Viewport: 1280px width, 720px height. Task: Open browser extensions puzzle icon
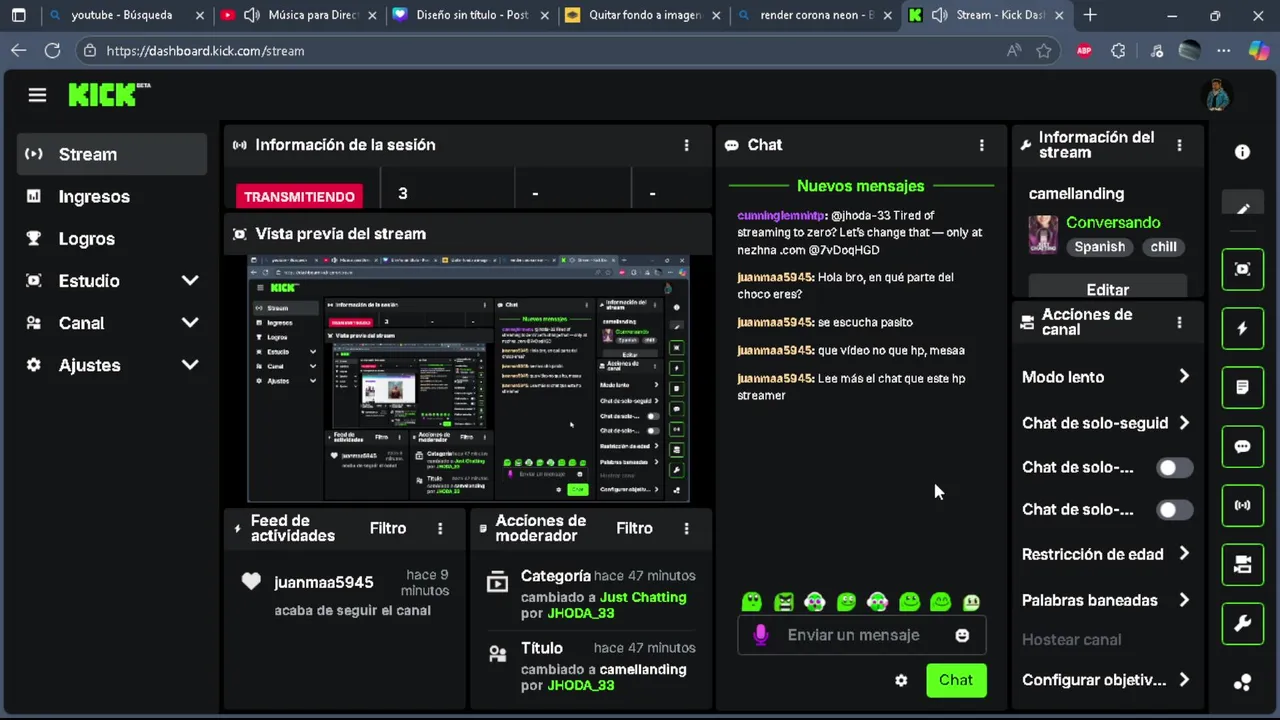(1118, 51)
